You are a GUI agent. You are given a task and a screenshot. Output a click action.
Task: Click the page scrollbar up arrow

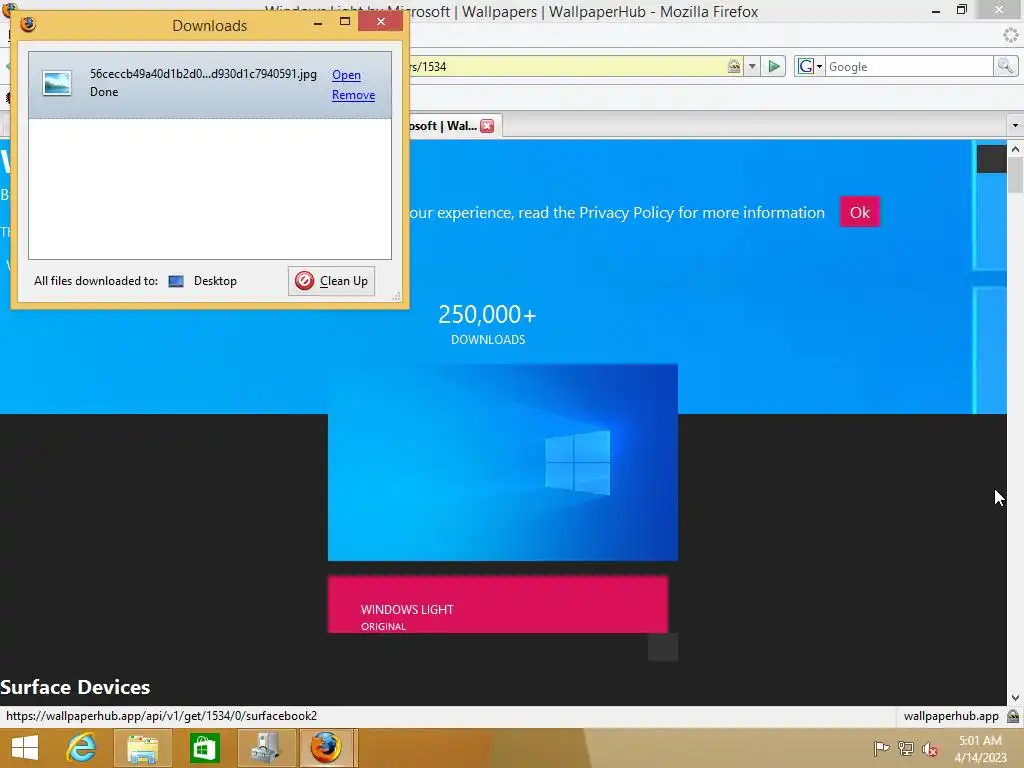1015,149
